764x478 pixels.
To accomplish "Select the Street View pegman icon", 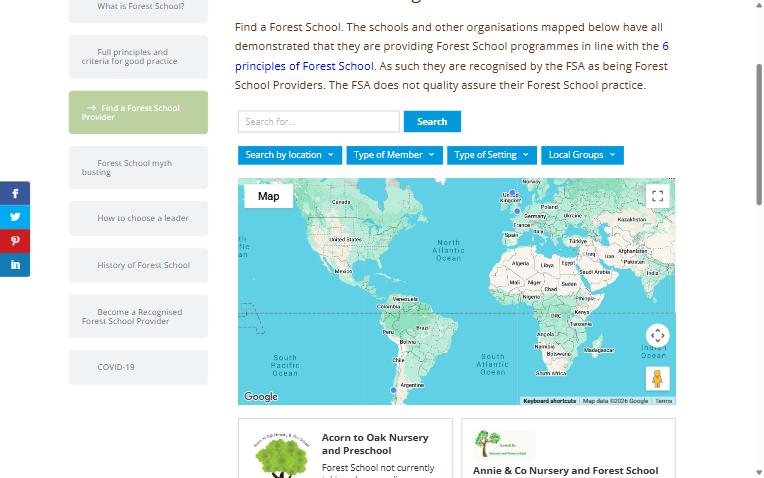I will coord(657,379).
